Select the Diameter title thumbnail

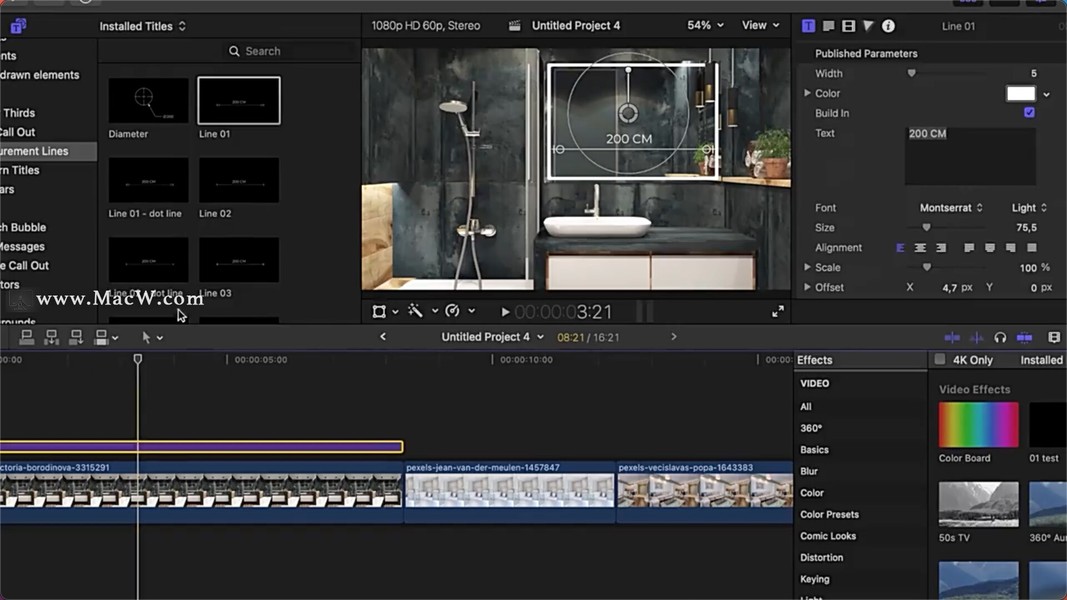pos(148,101)
